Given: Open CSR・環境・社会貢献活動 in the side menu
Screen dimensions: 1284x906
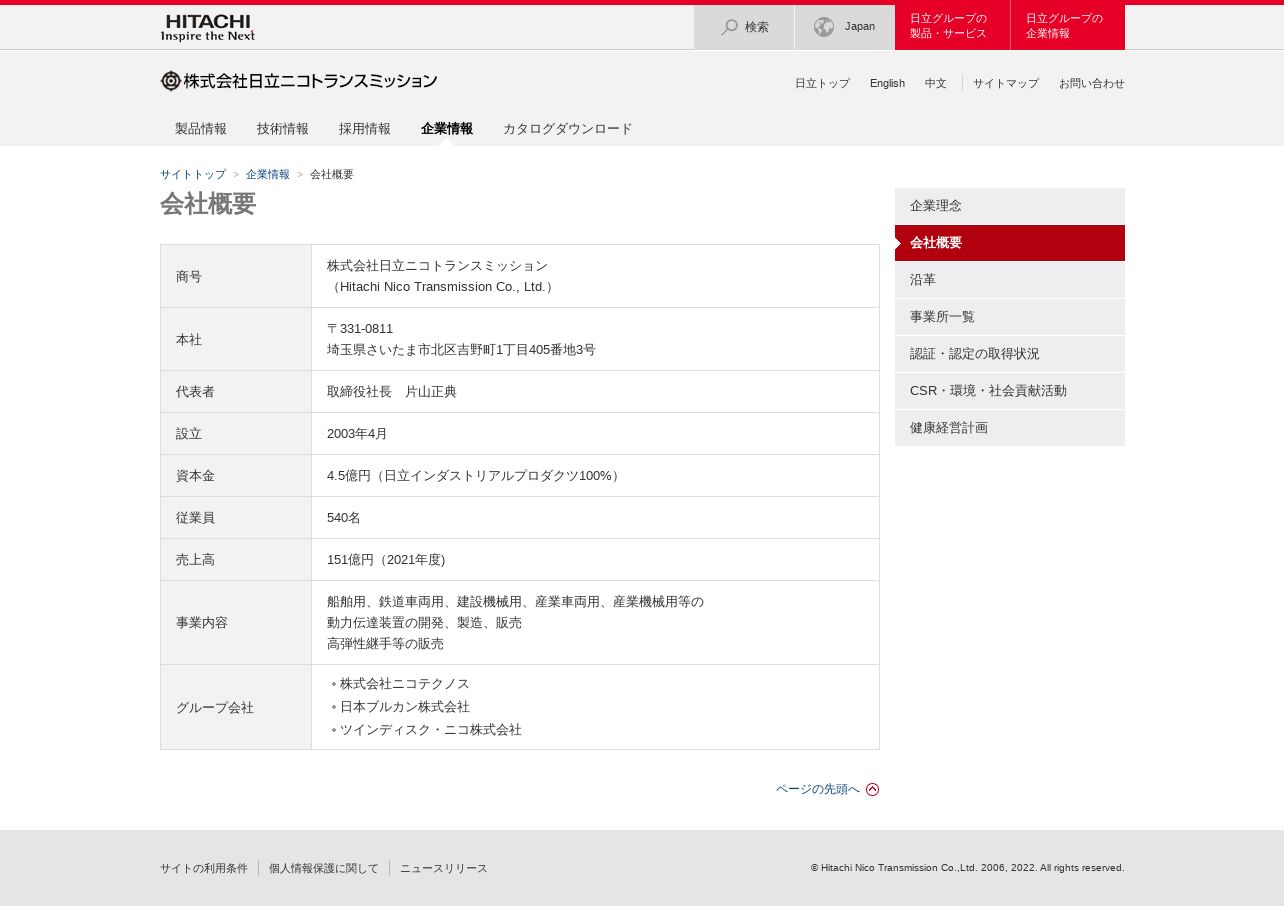Looking at the screenshot, I should click(x=1010, y=391).
